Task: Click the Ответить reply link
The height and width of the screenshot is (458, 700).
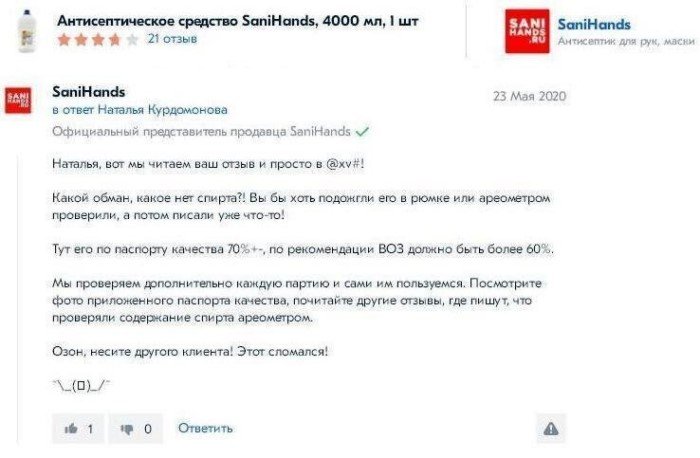Action: pyautogui.click(x=205, y=428)
